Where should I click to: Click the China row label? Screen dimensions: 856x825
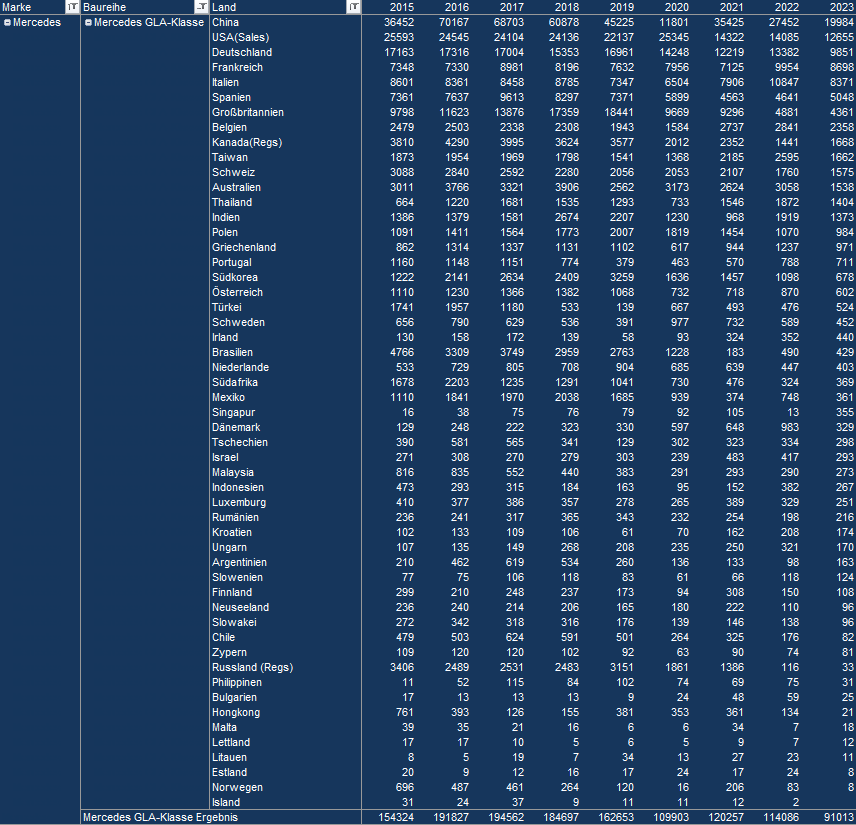225,22
